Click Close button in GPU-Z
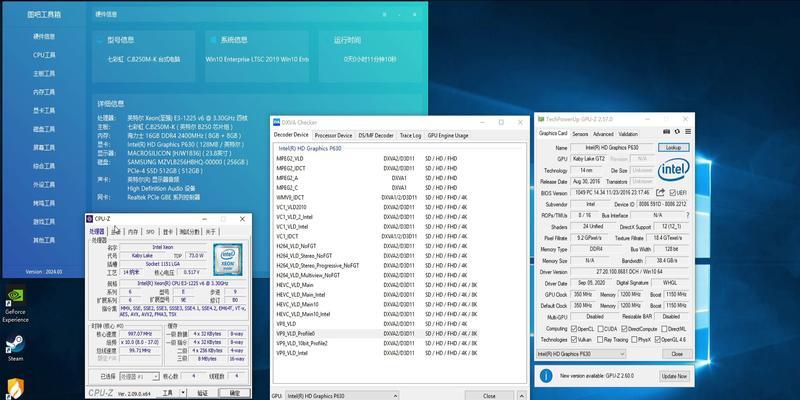The width and height of the screenshot is (800, 400). pyautogui.click(x=677, y=354)
